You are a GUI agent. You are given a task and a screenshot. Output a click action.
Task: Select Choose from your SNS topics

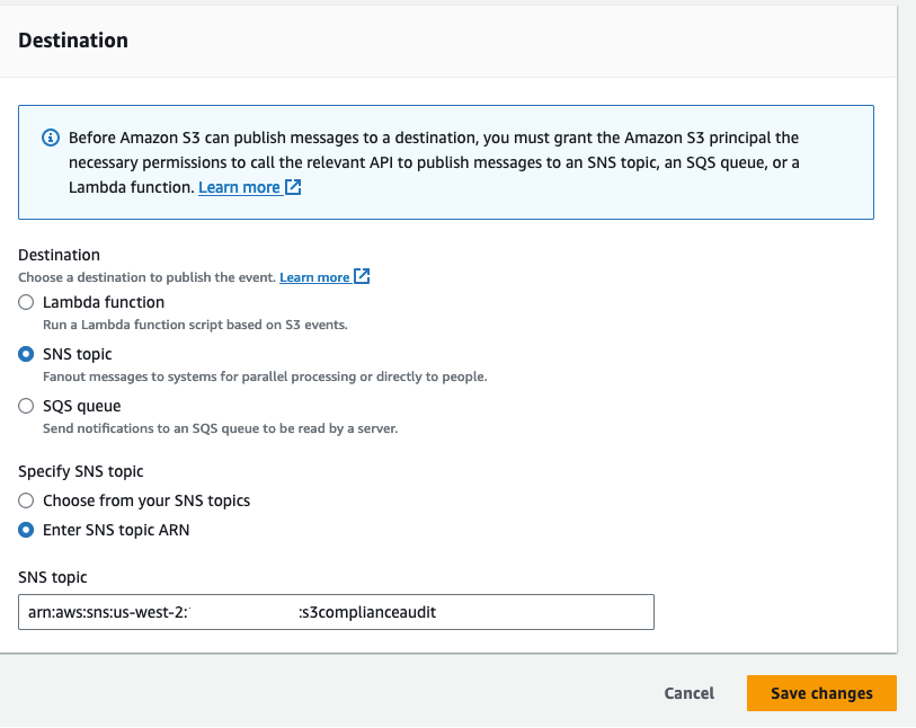pos(24,500)
